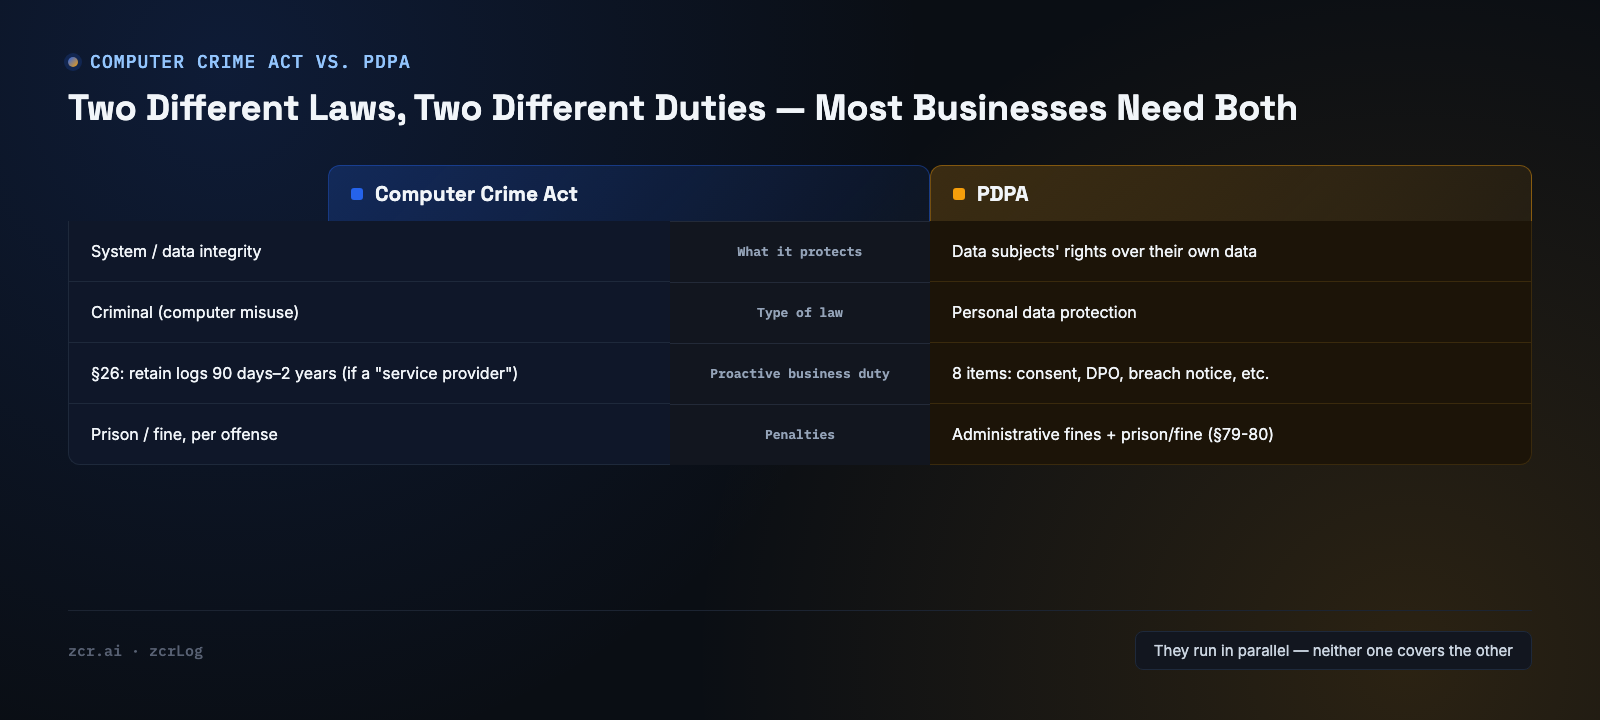This screenshot has width=1600, height=720.
Task: Click the 'zcr.ai · zcrLog' footer text
Action: 135,651
